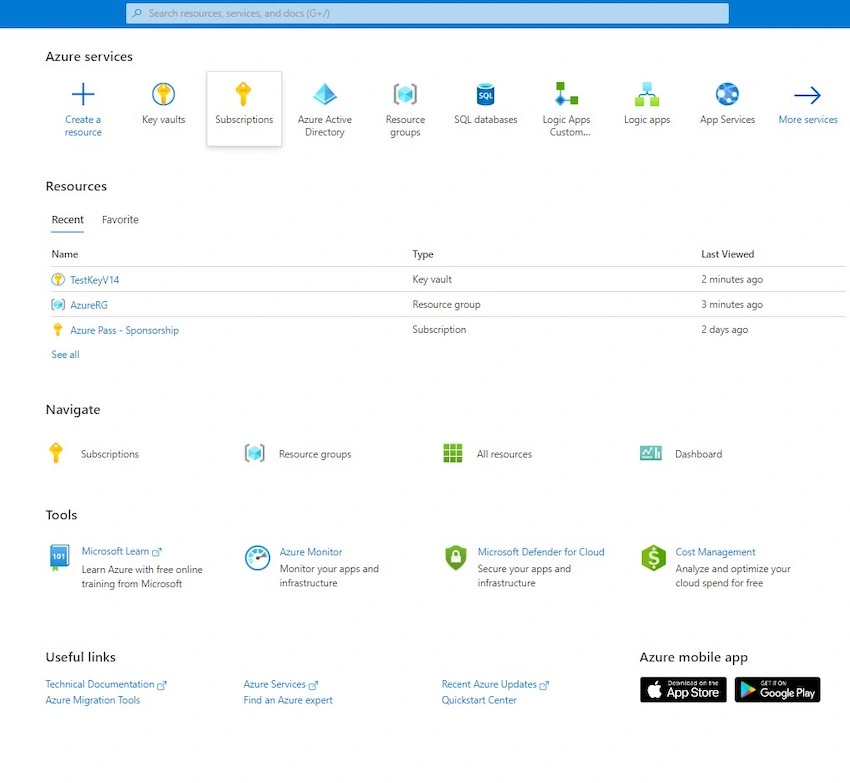Click the Microsoft Learn 101 icon

pos(59,557)
